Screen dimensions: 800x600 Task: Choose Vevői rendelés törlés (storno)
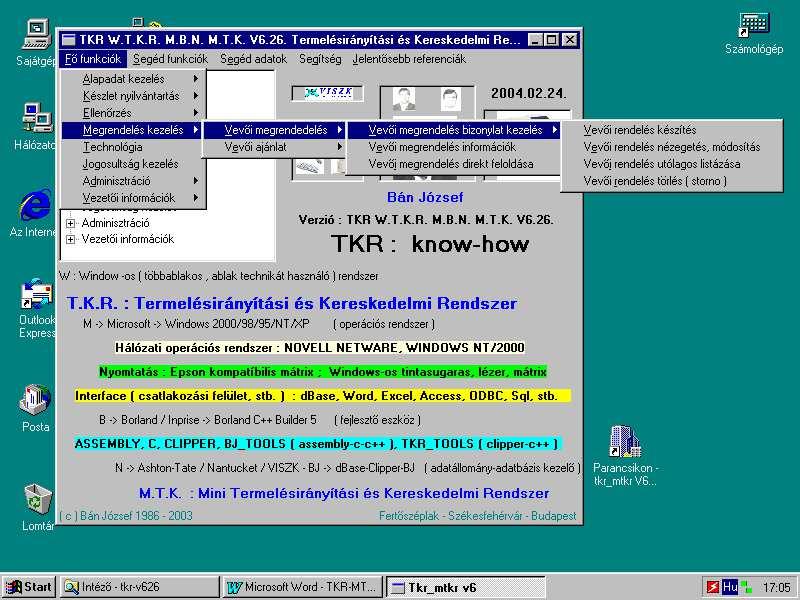[671, 181]
